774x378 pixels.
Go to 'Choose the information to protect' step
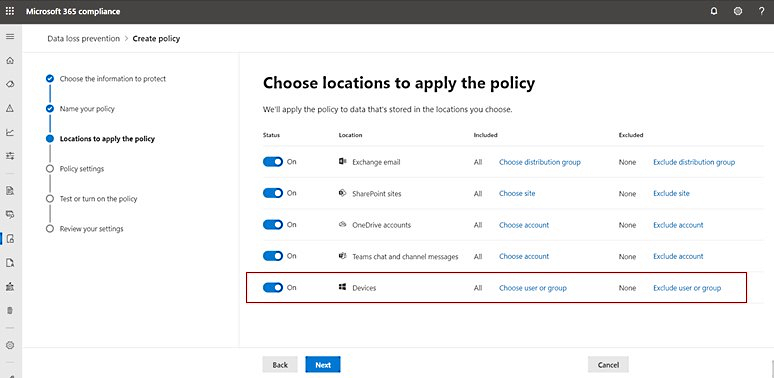[113, 78]
